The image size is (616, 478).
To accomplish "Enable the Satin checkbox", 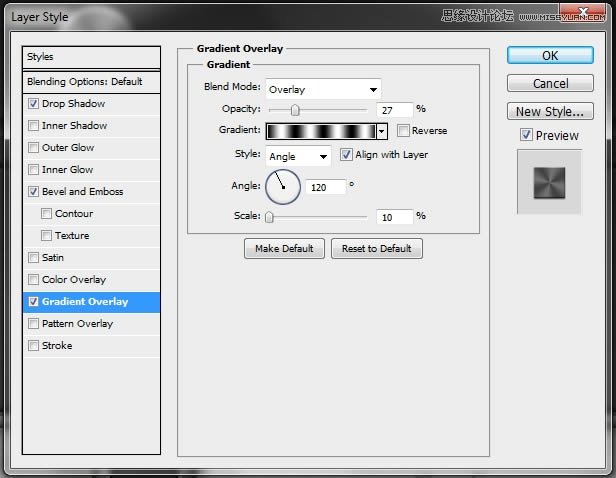I will tap(33, 258).
